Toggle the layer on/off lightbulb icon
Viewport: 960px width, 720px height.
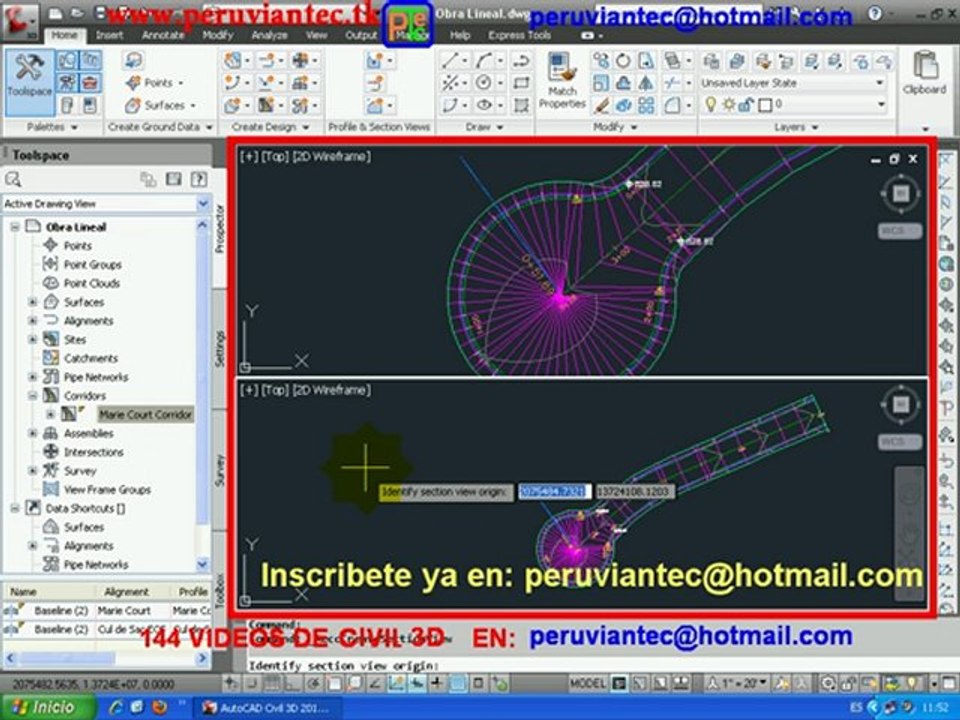[x=710, y=104]
